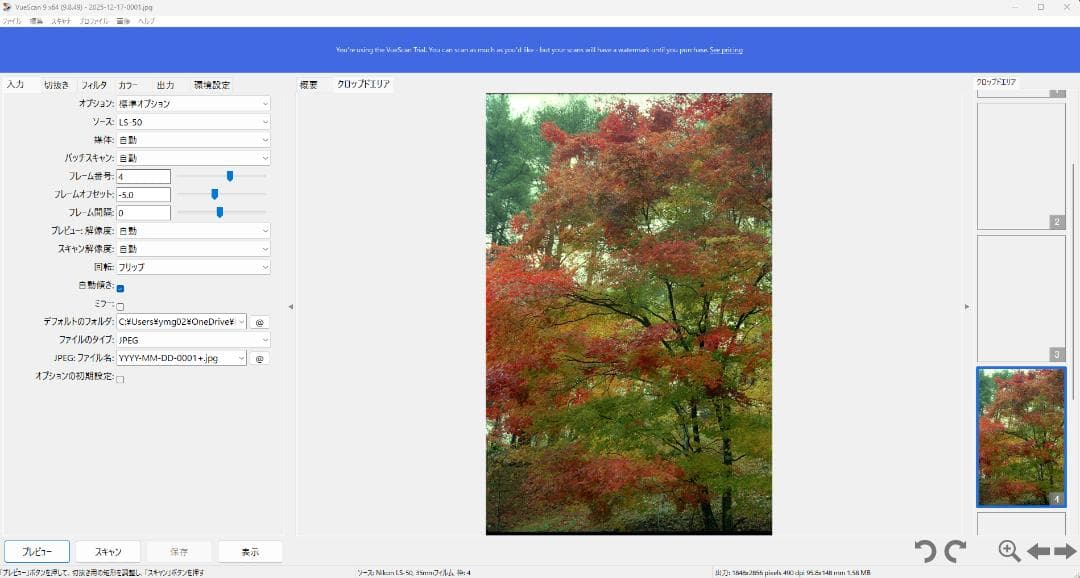1080x578 pixels.
Task: Click the @ button next to JPEG ファイル名
Action: pos(259,358)
